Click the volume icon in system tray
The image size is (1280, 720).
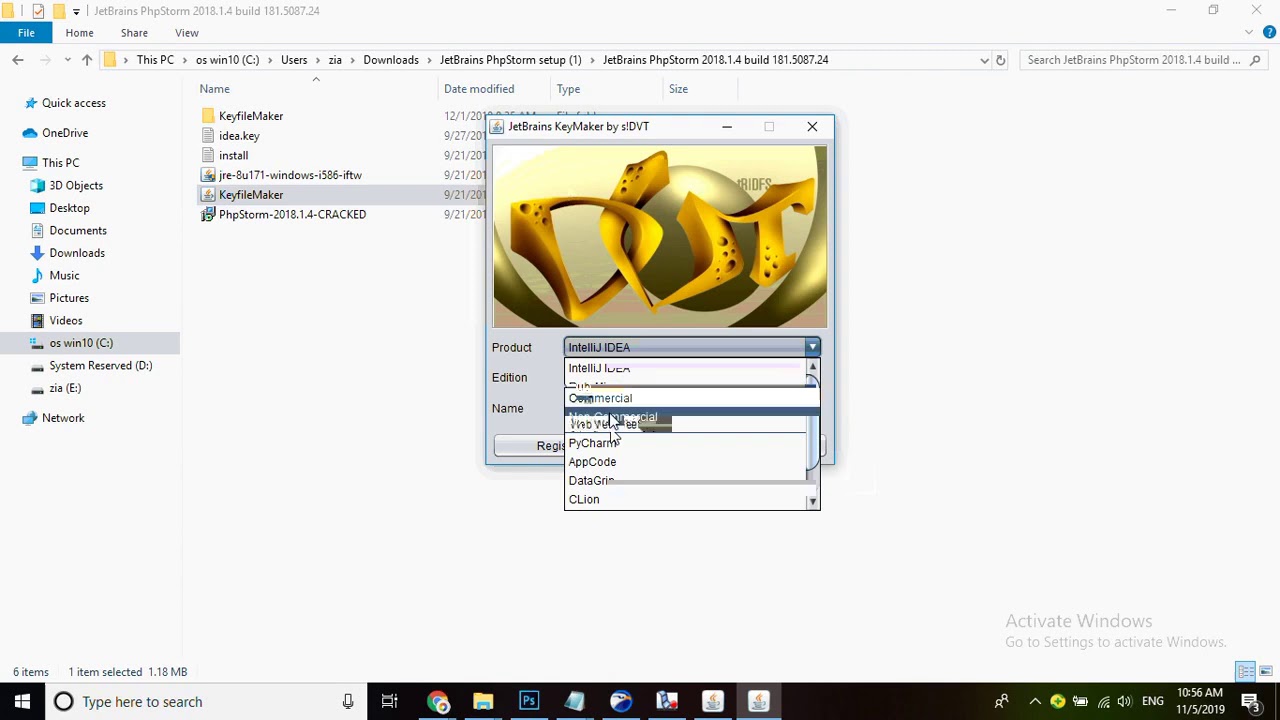1125,702
